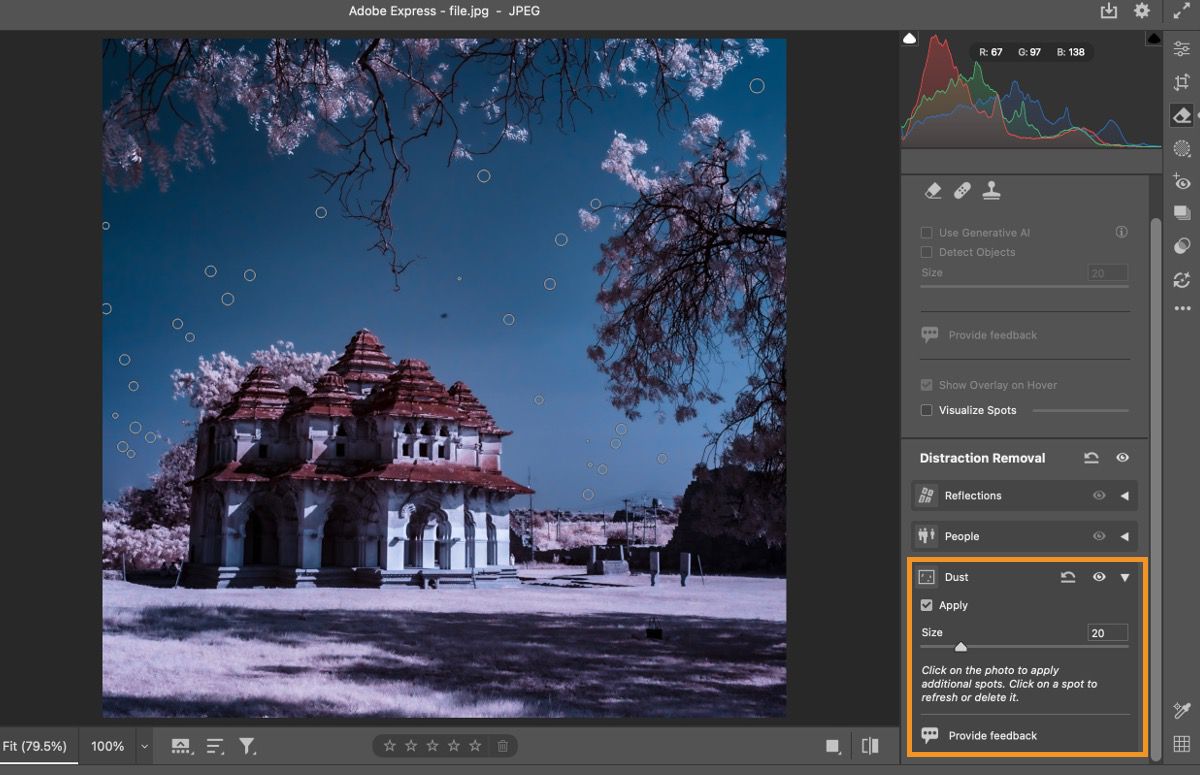Open the zoom percentage dropdown
This screenshot has width=1200, height=775.
144,745
